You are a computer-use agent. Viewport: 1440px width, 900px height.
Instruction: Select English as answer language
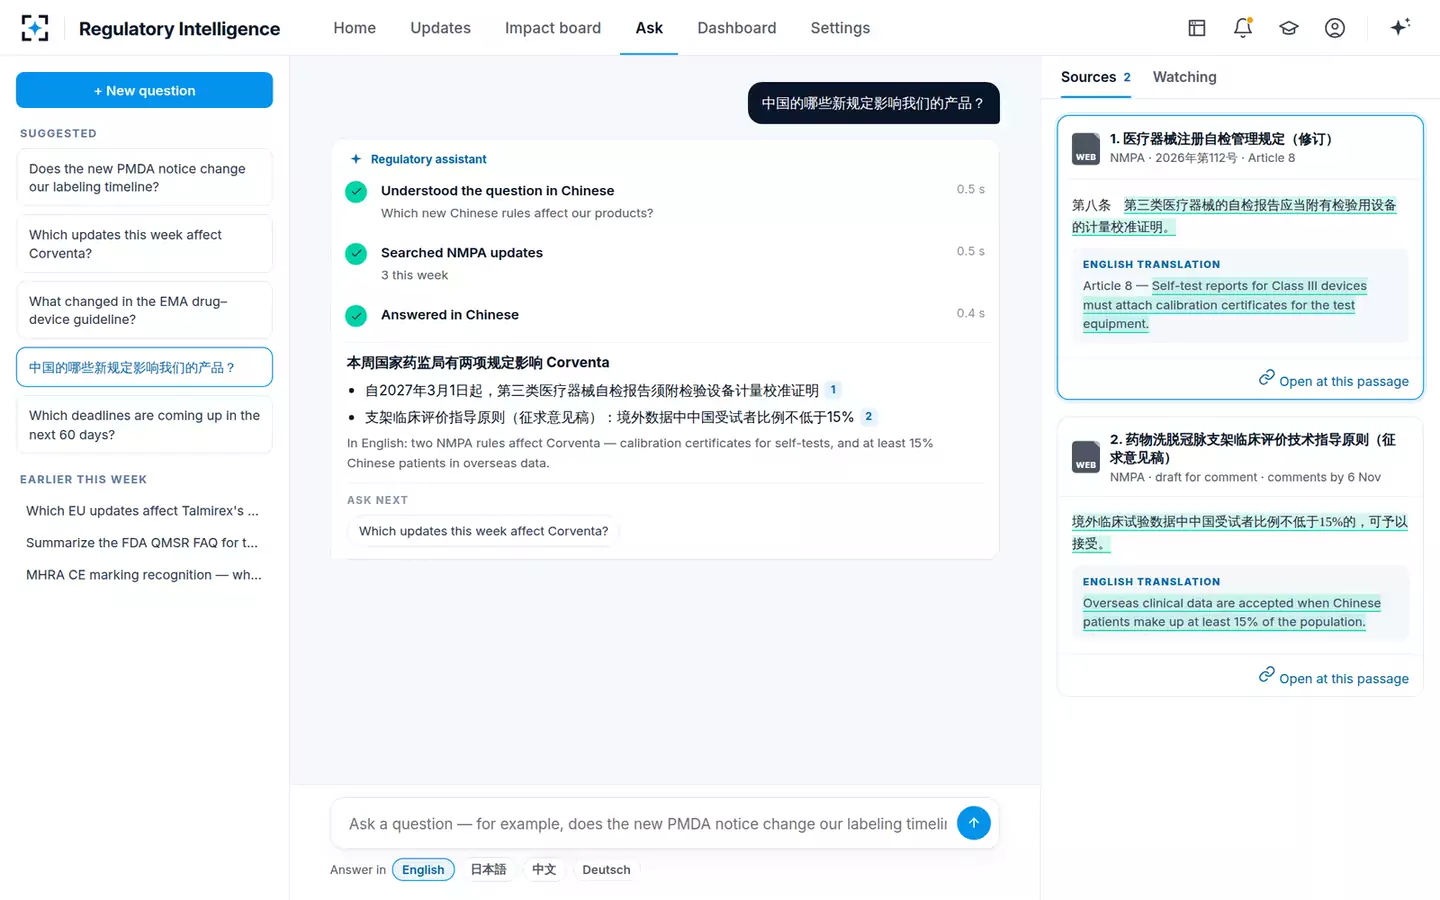[x=423, y=870]
